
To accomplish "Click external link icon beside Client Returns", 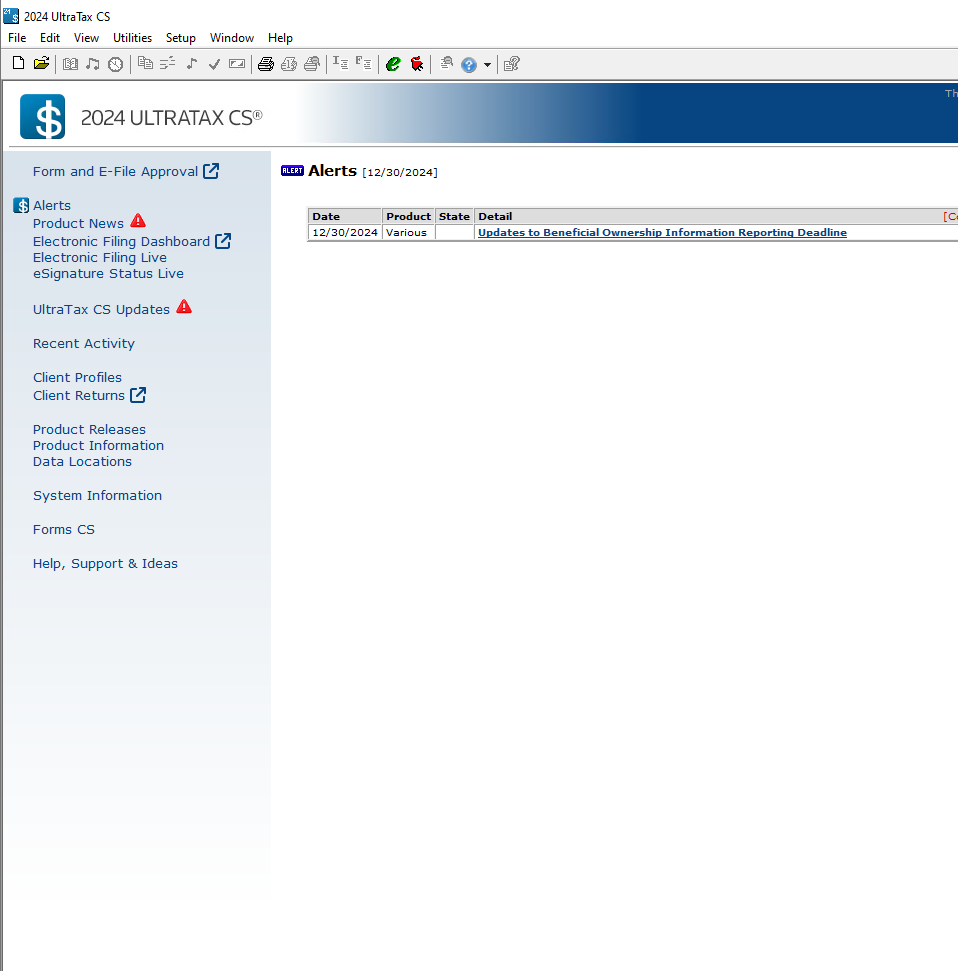I will point(138,395).
